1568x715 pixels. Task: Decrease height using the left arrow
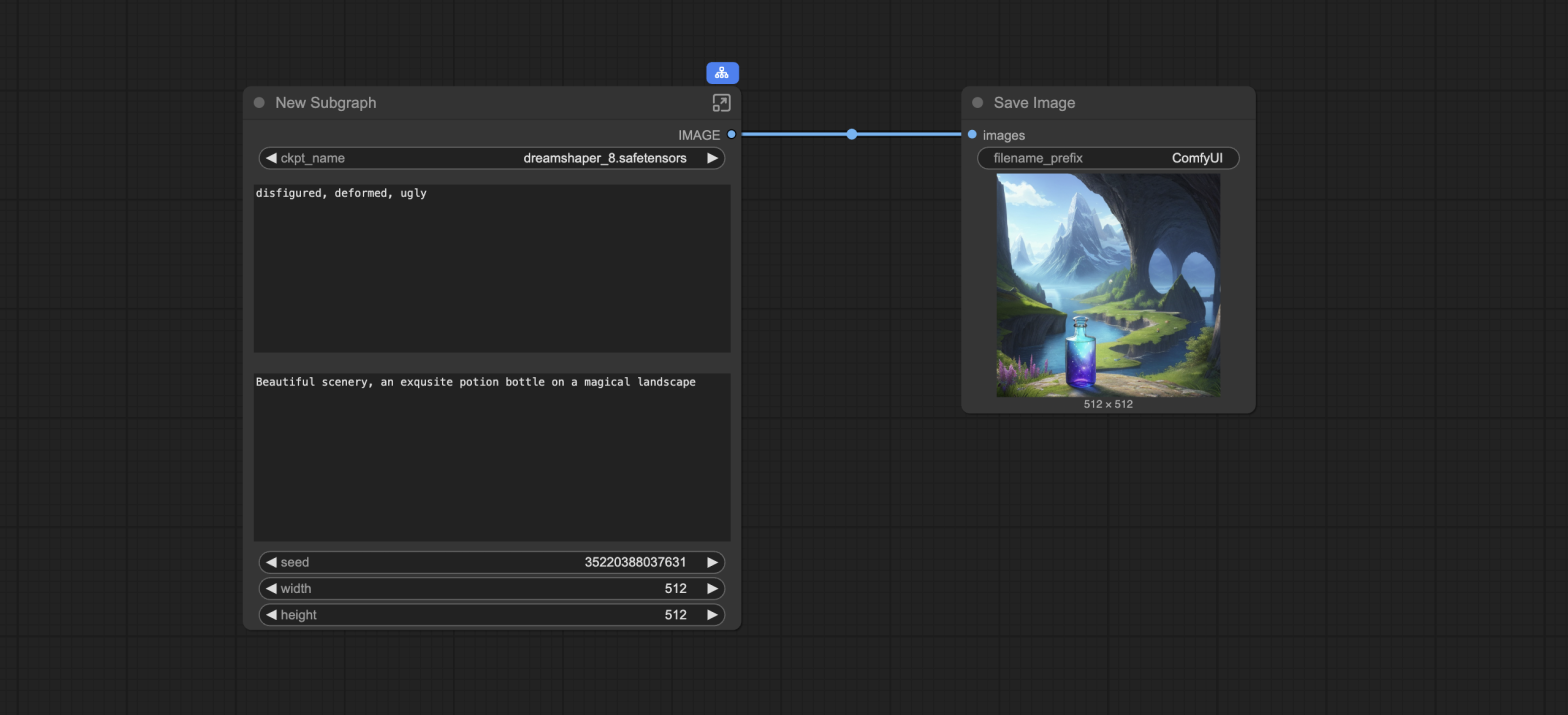[x=271, y=615]
